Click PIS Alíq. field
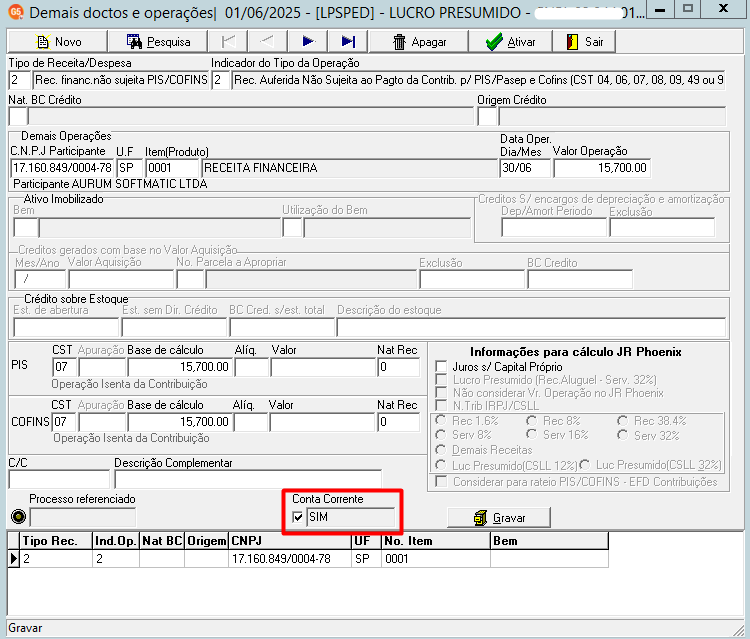Viewport: 750px width, 639px height. pos(252,367)
